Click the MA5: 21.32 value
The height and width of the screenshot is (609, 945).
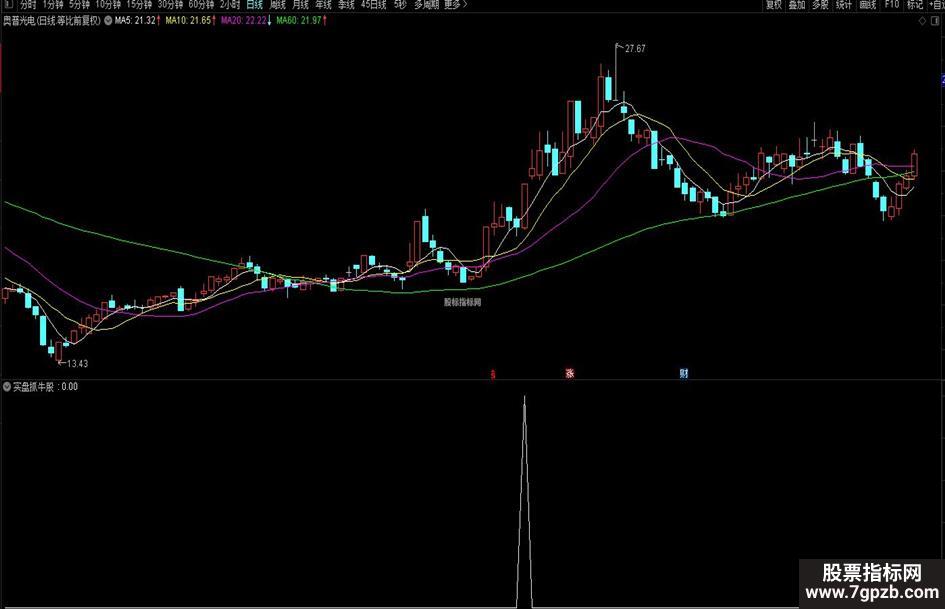[135, 21]
